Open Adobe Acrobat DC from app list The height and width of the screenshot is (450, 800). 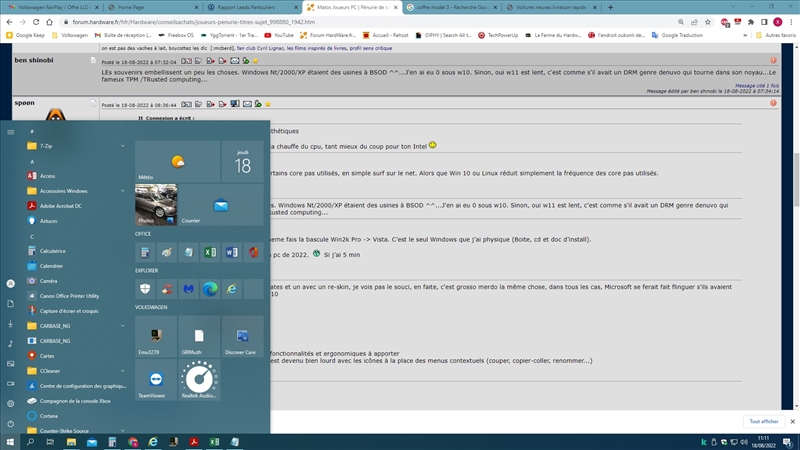[x=77, y=206]
